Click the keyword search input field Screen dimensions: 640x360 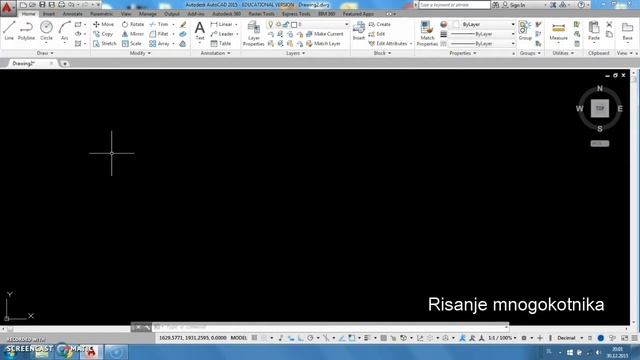pyautogui.click(x=454, y=5)
